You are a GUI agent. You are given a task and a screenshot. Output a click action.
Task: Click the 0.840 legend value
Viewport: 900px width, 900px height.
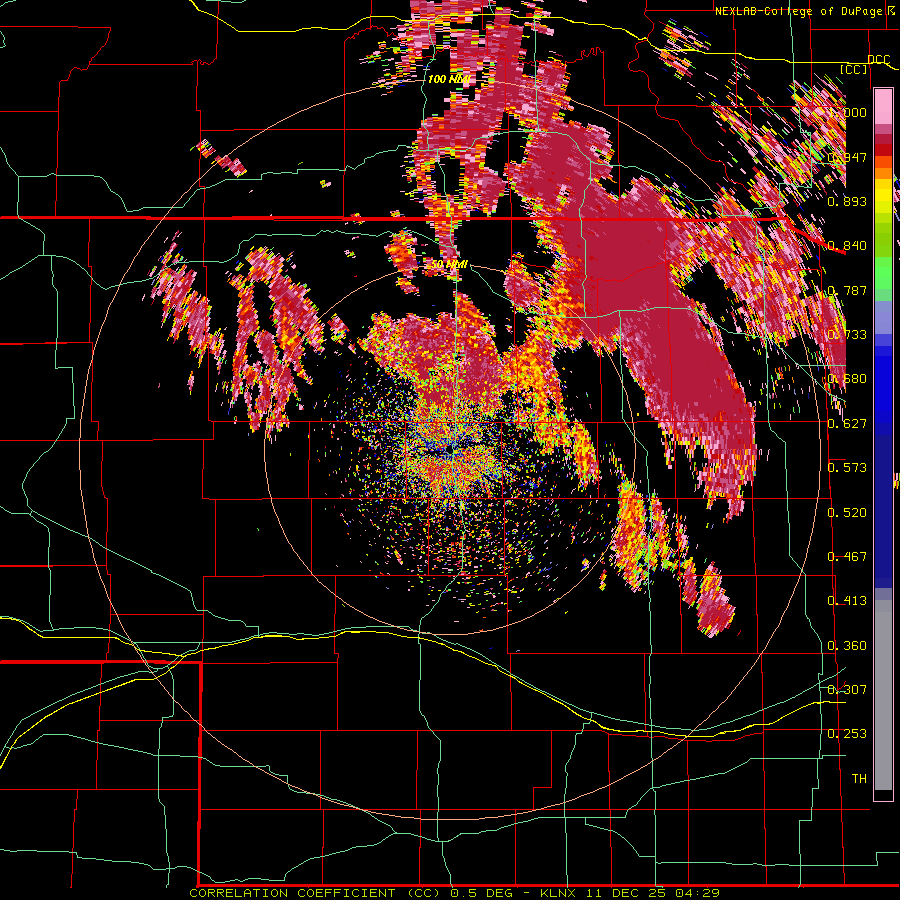pyautogui.click(x=847, y=246)
